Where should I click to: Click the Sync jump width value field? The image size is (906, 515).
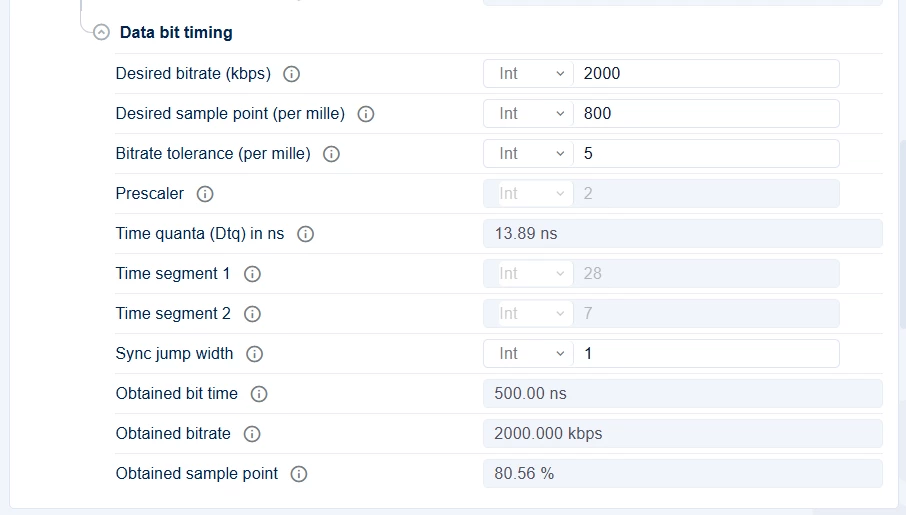tap(706, 353)
